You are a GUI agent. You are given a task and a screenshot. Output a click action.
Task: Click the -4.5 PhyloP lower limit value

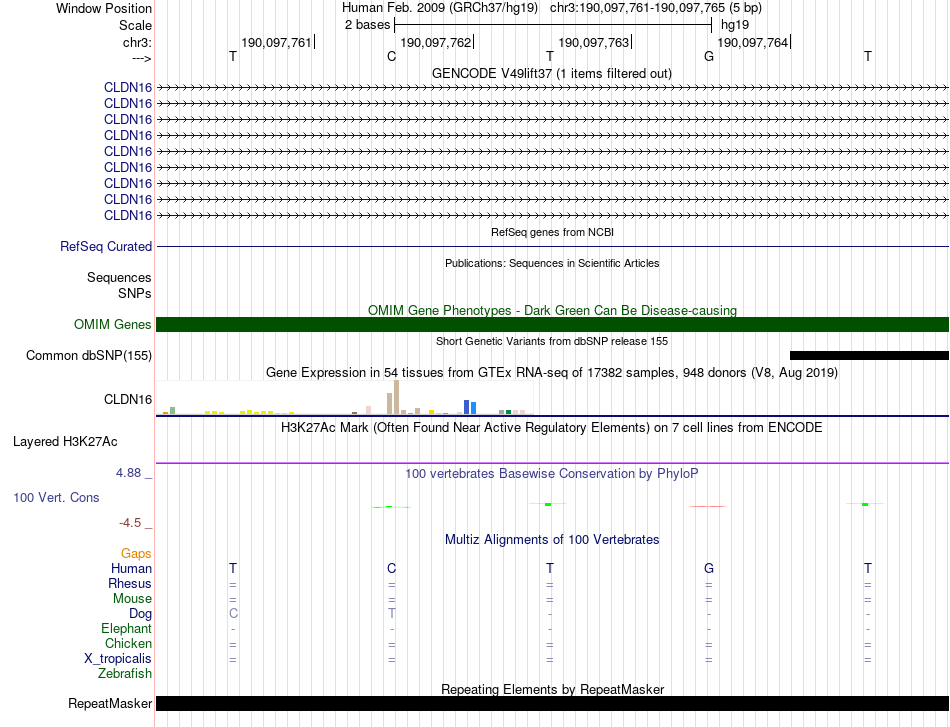pos(130,523)
